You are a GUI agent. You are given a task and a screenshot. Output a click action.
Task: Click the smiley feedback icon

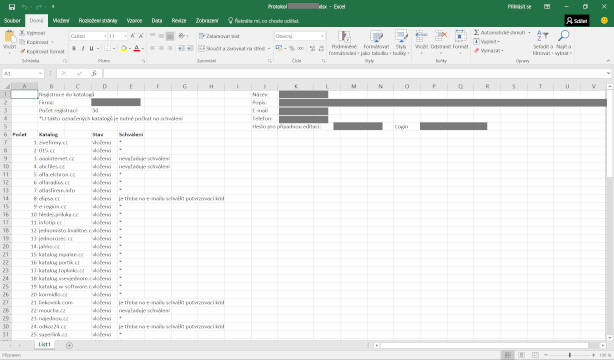pos(604,20)
